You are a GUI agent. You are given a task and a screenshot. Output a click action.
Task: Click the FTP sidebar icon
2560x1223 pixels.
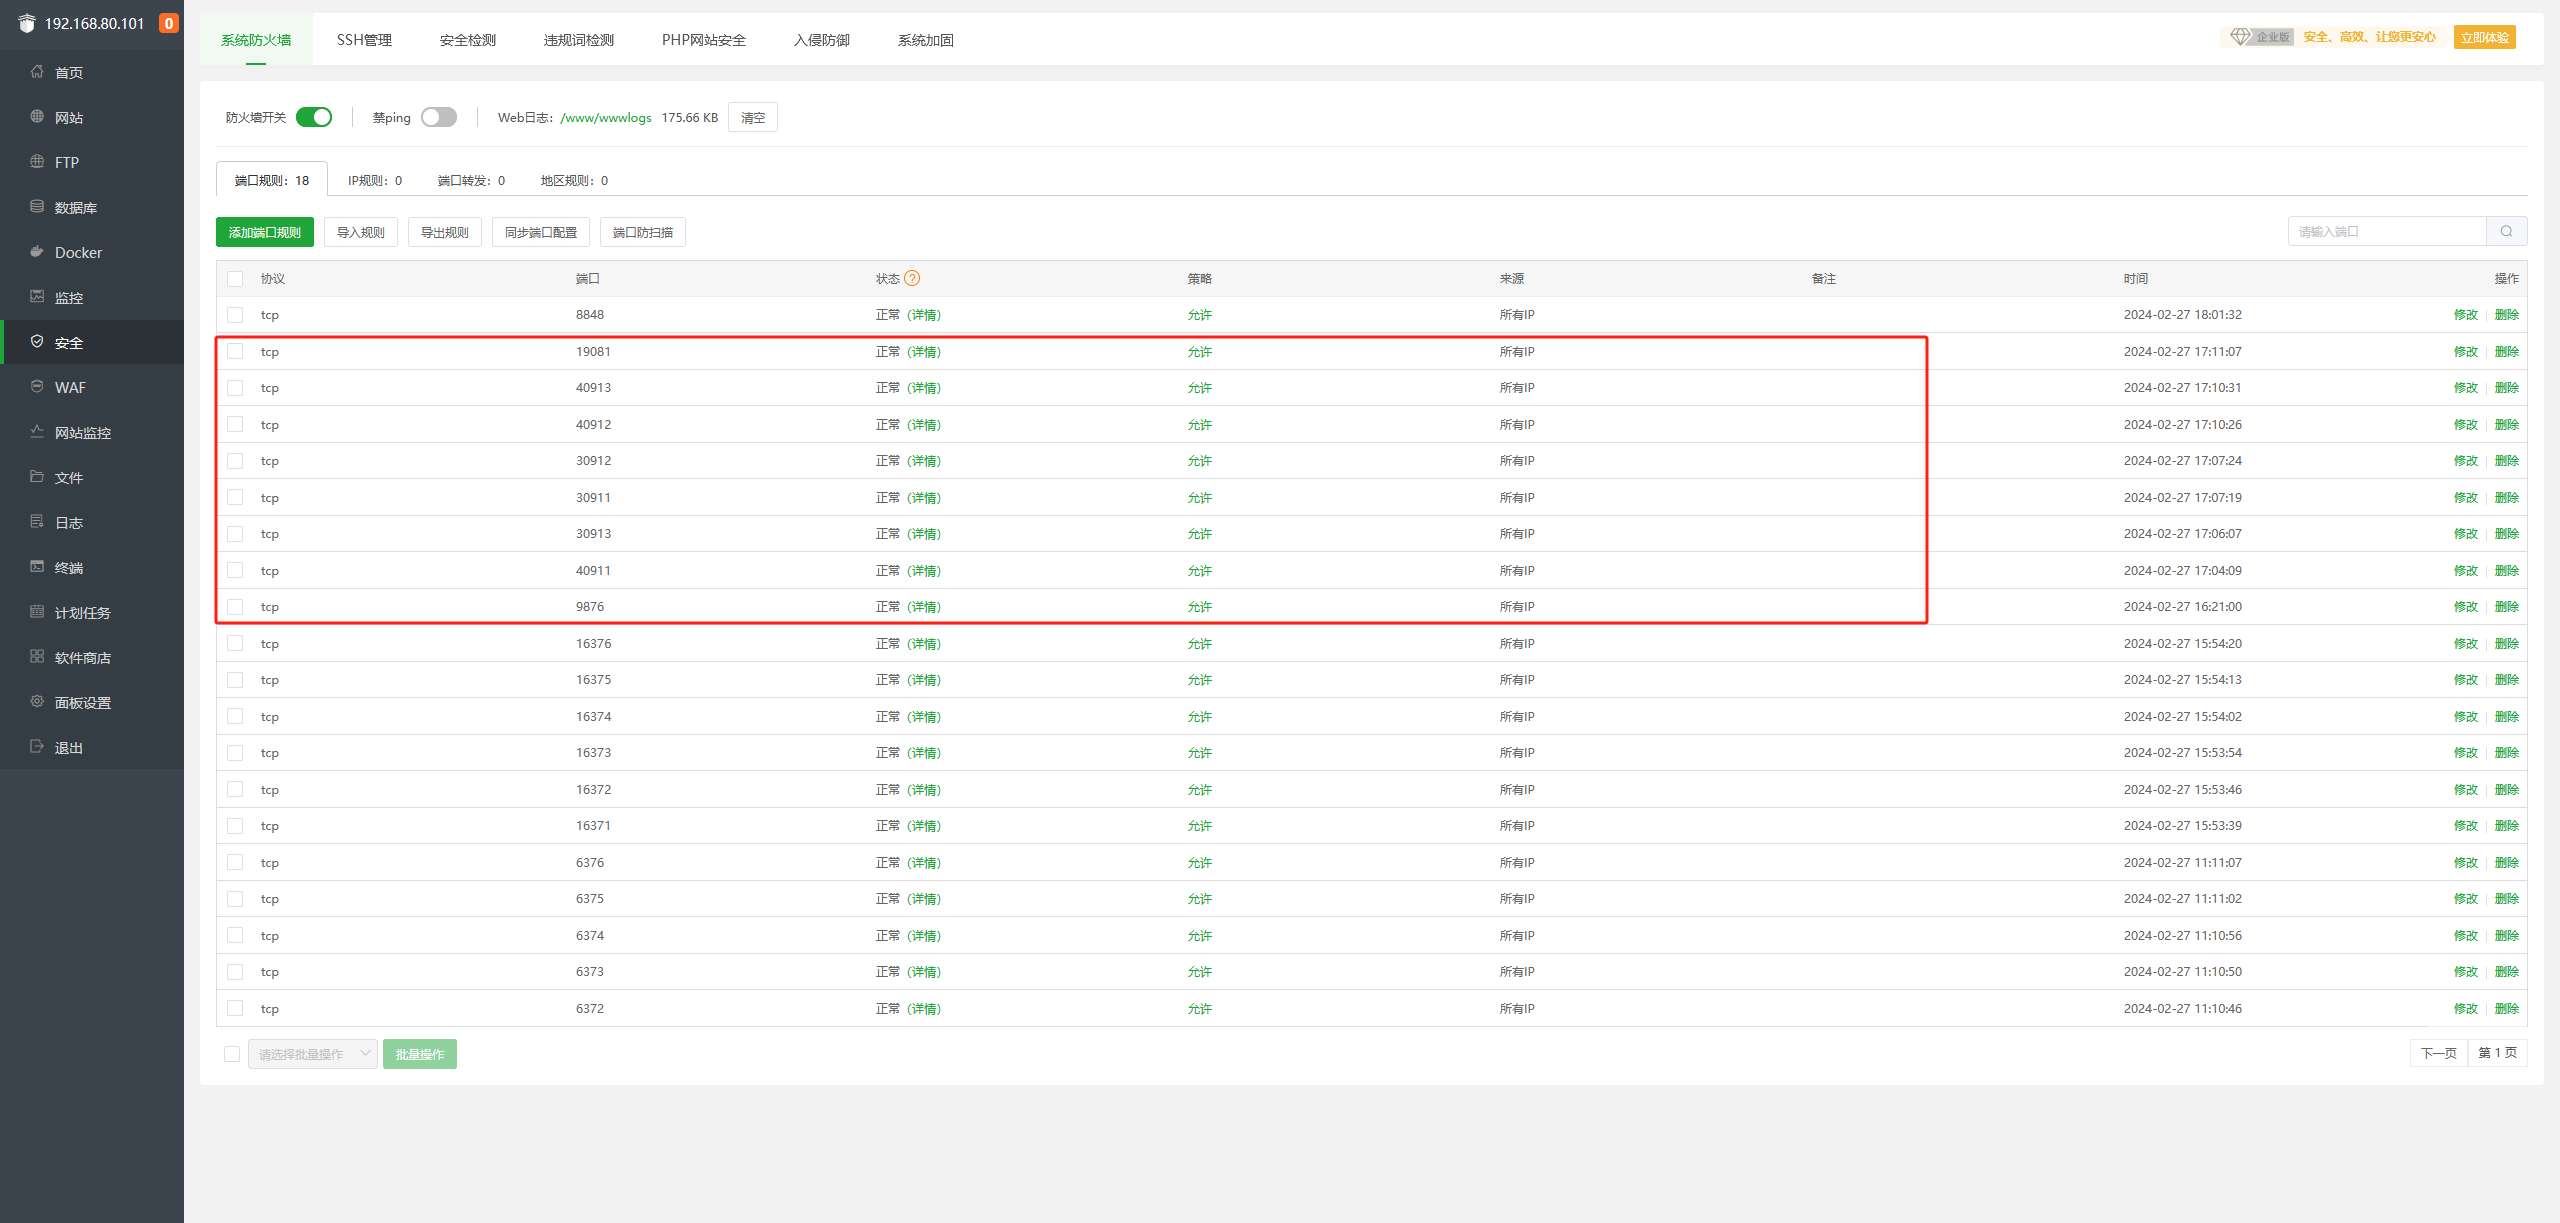point(37,162)
